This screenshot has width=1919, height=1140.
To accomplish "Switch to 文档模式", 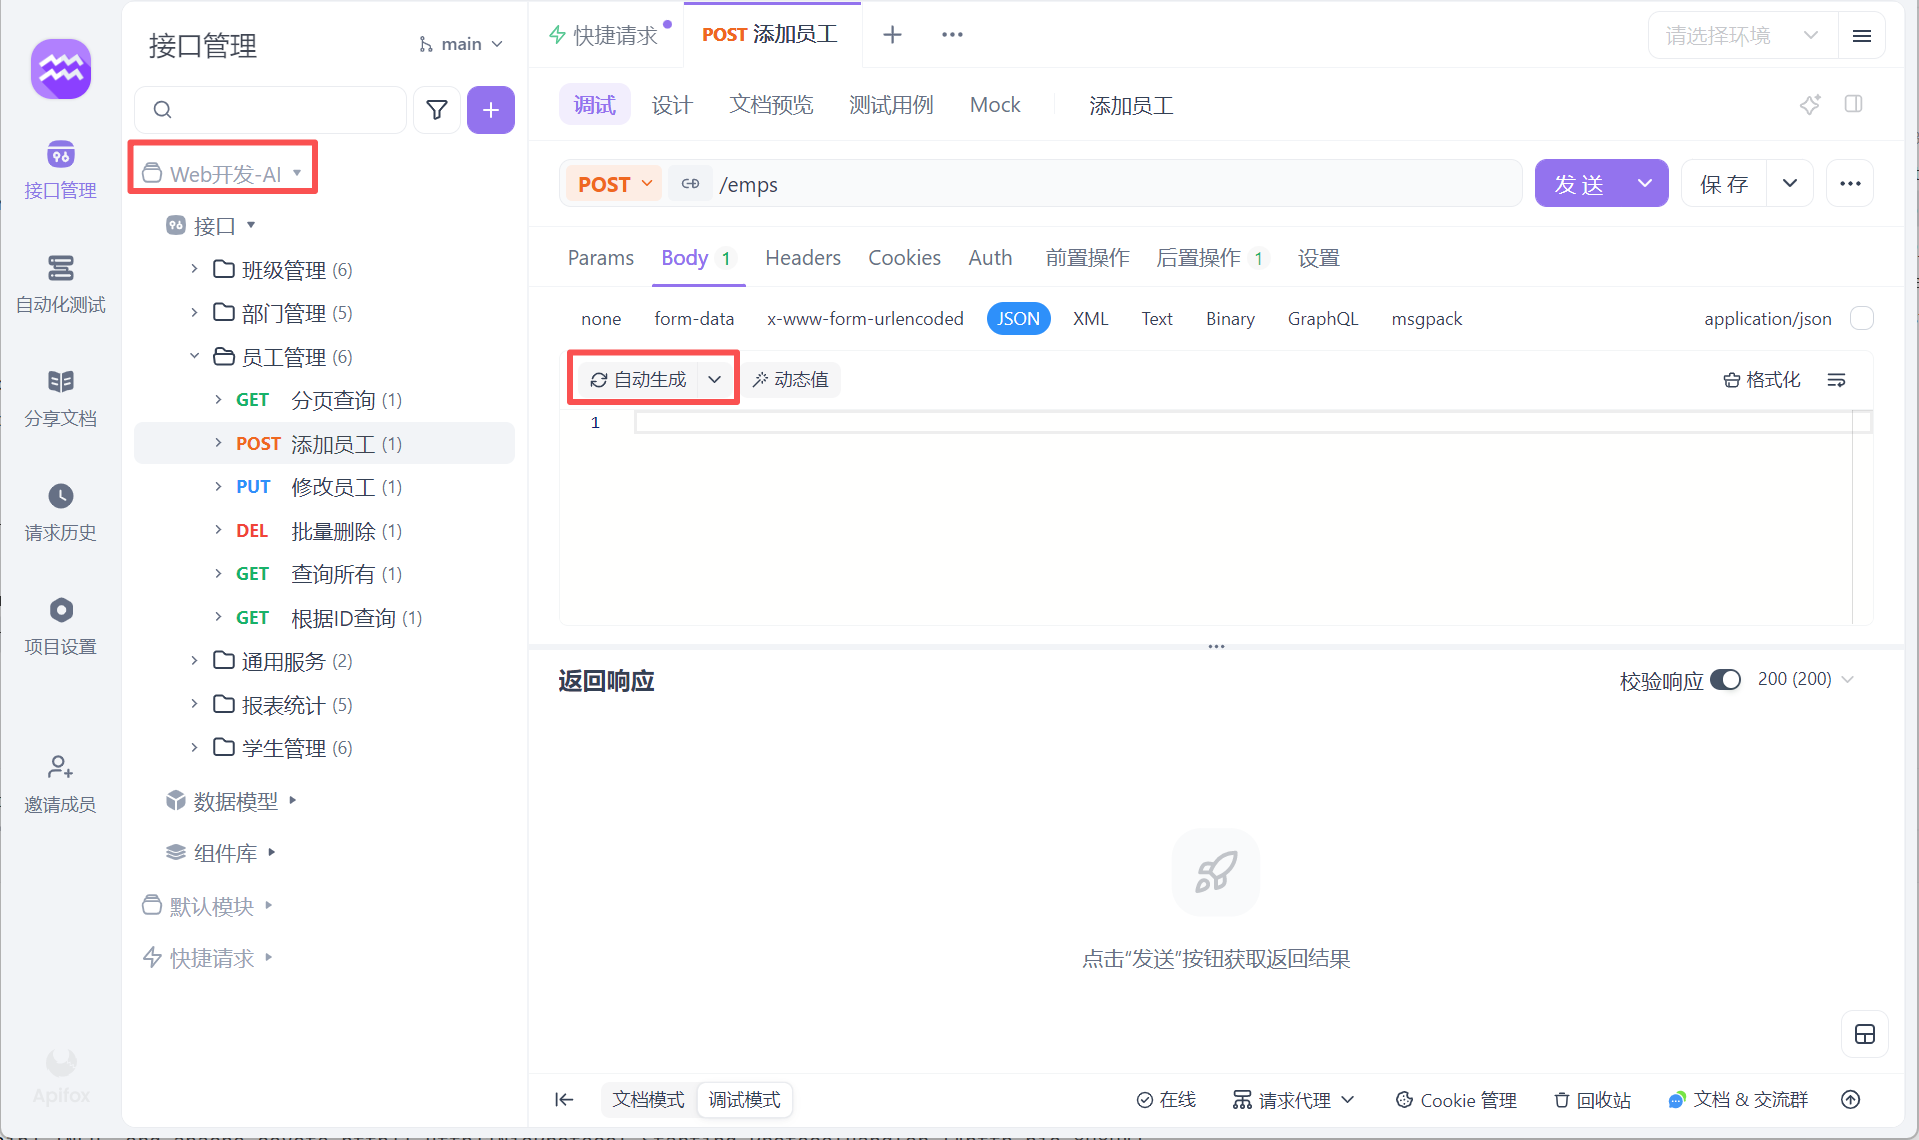I will coord(648,1100).
